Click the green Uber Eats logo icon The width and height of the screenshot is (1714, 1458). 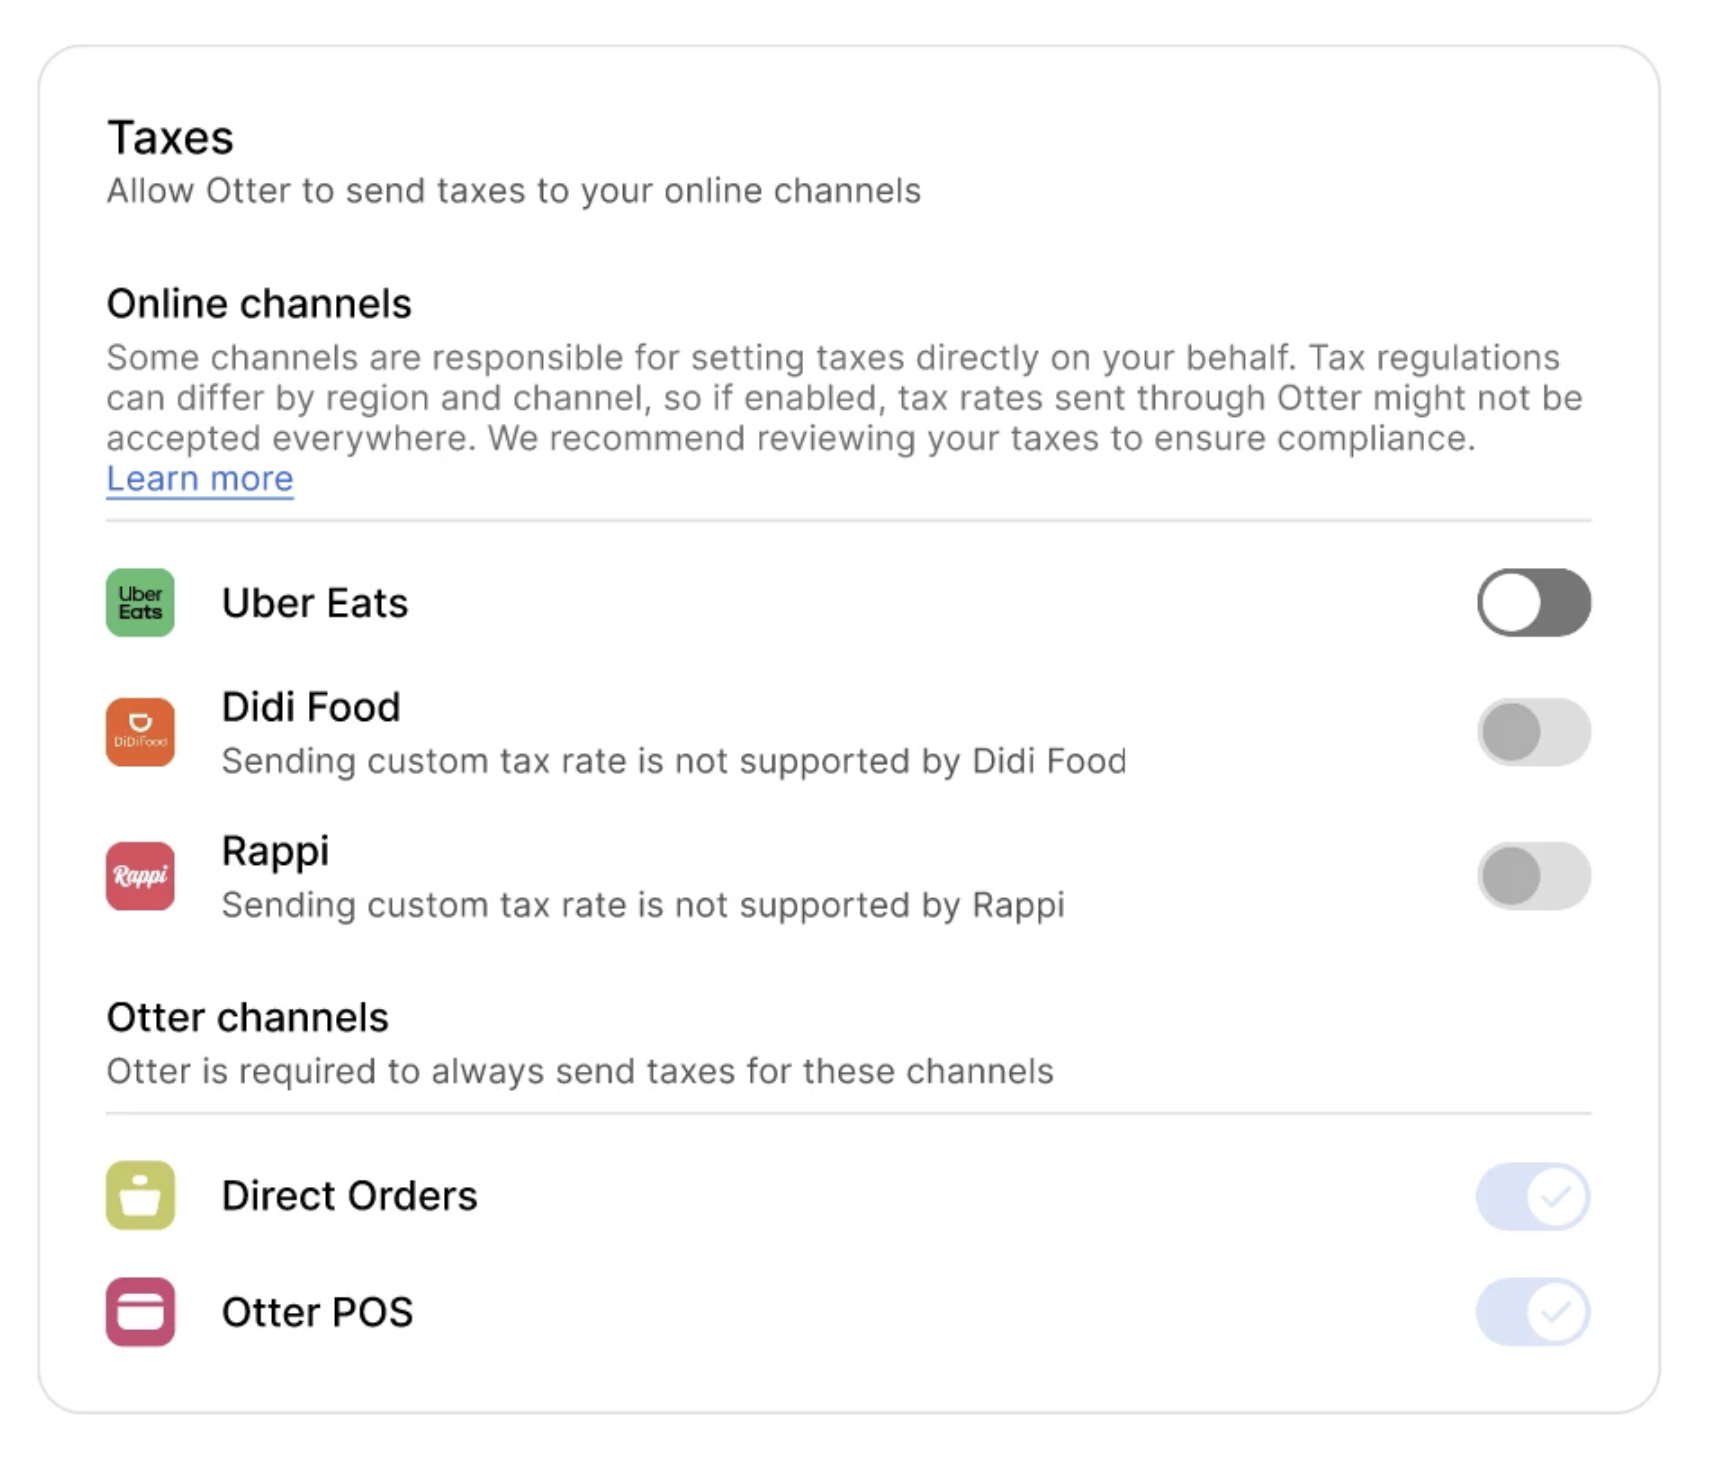point(140,603)
